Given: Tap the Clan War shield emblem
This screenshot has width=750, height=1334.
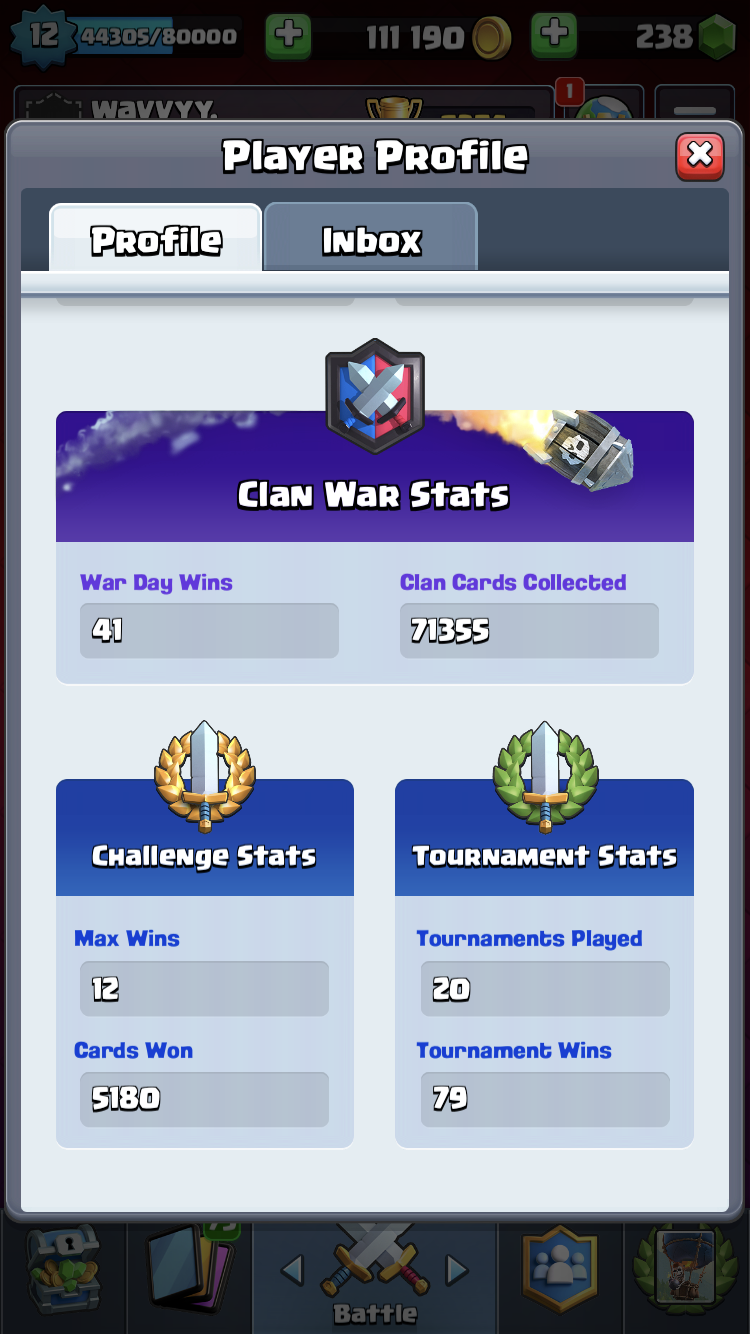Looking at the screenshot, I should [375, 397].
